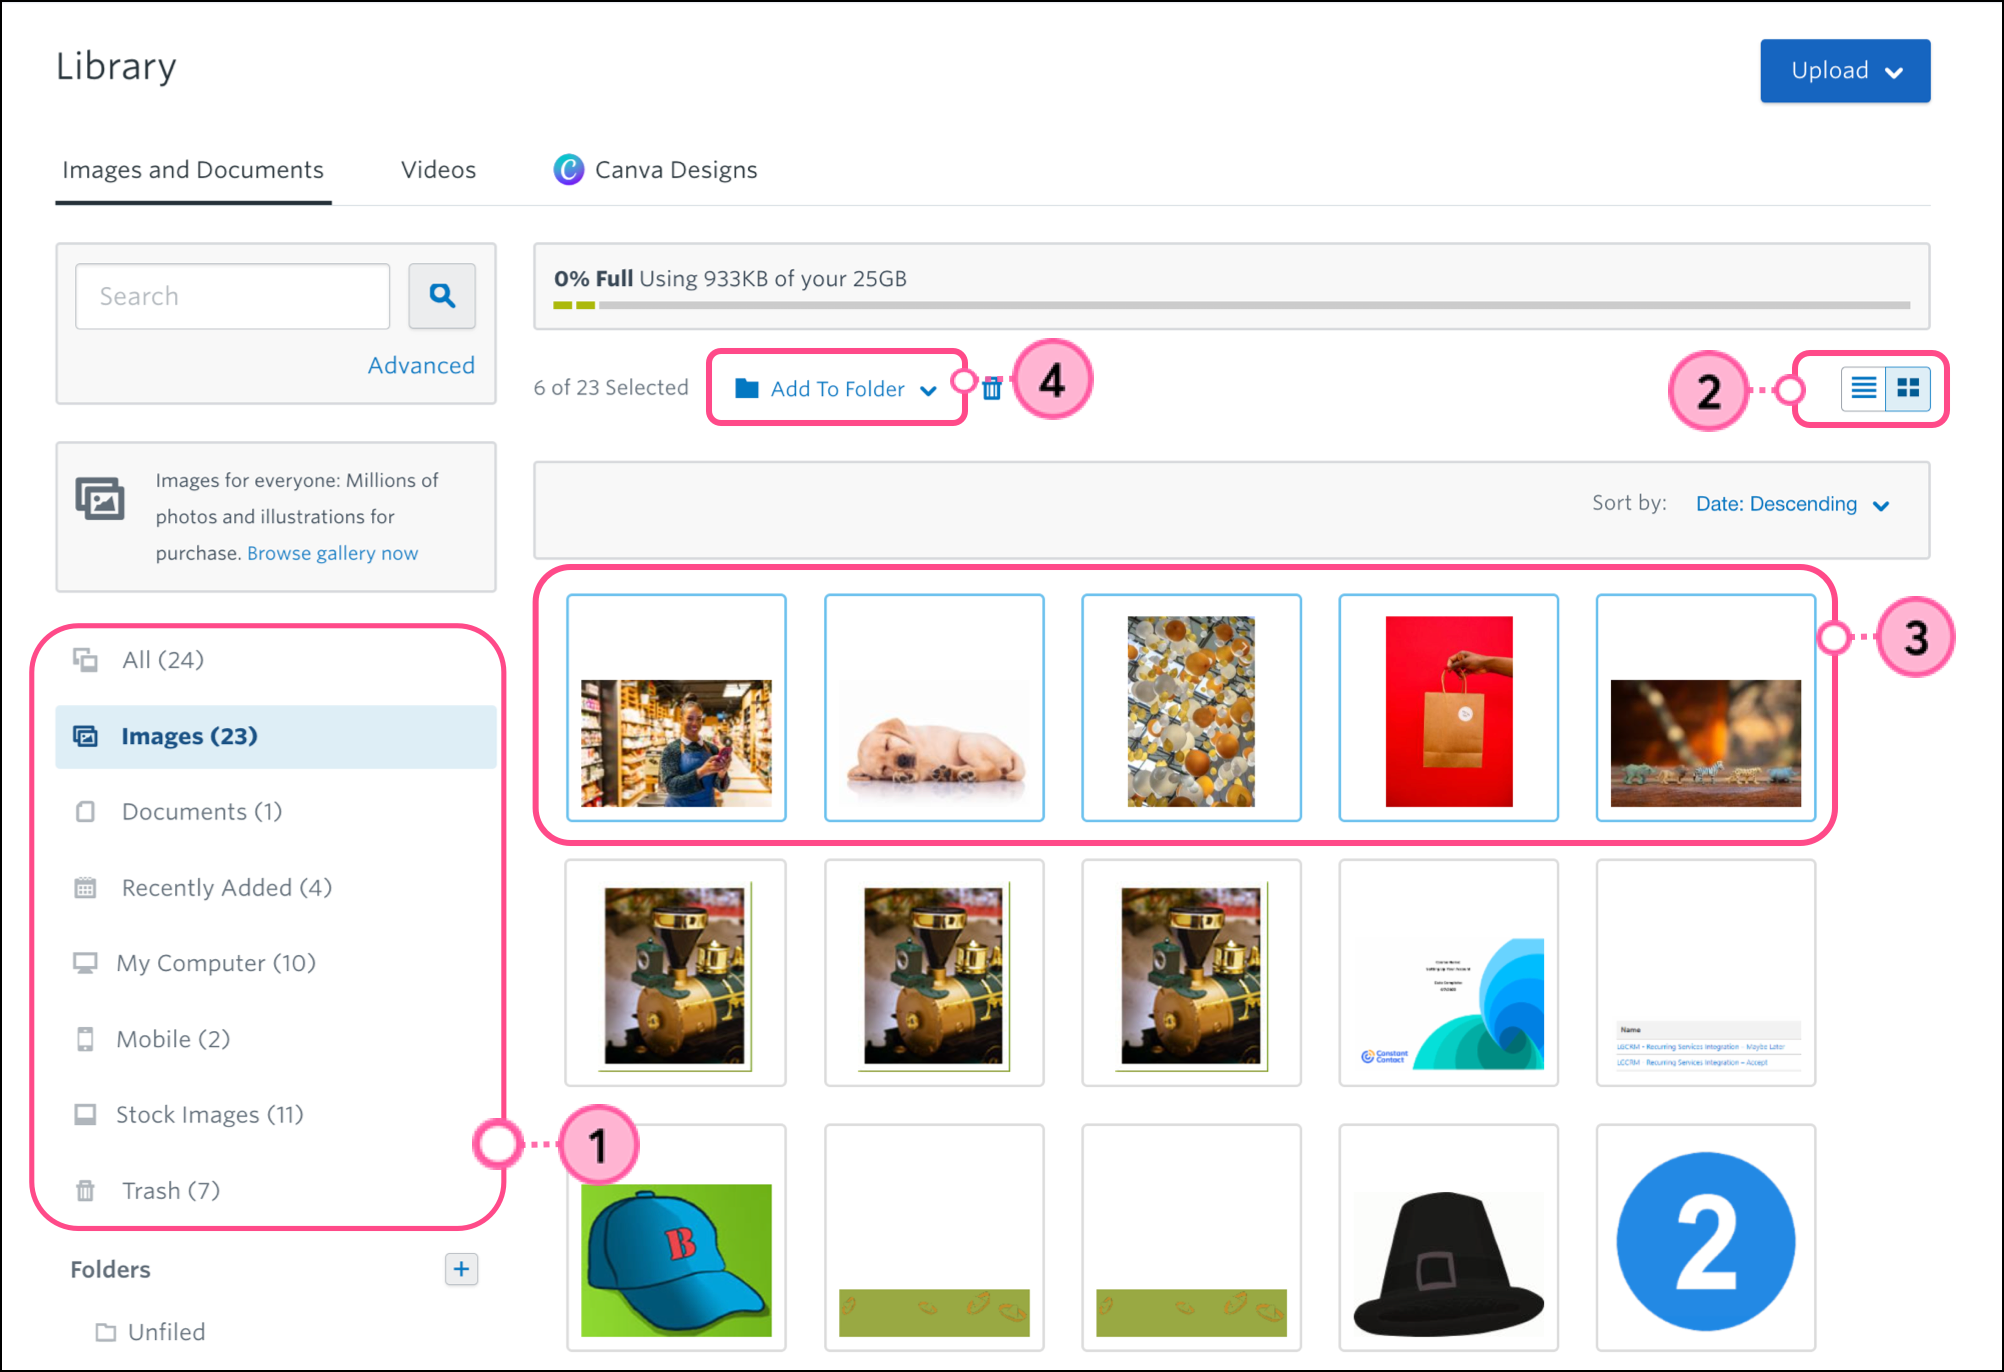Click the storage usage progress bar
The height and width of the screenshot is (1372, 2004).
coord(1230,305)
